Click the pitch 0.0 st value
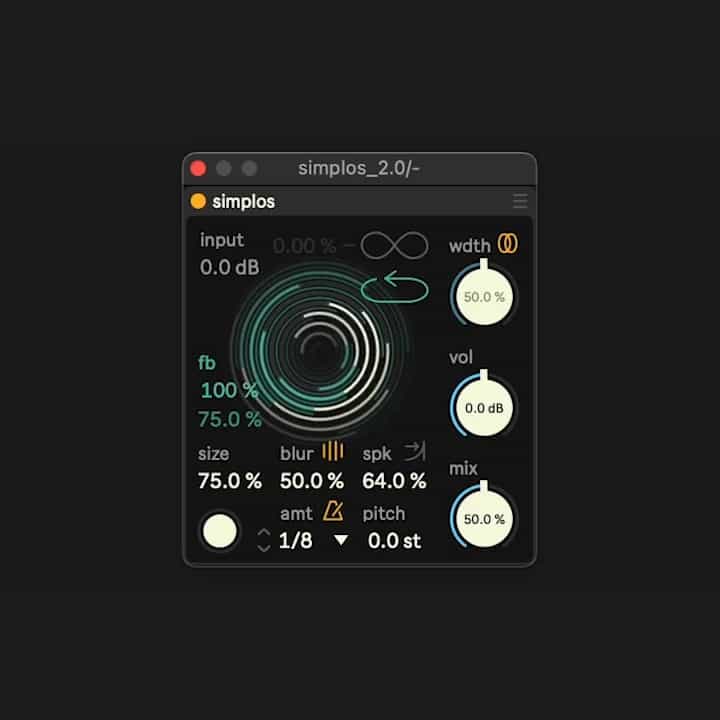The image size is (720, 720). [394, 541]
